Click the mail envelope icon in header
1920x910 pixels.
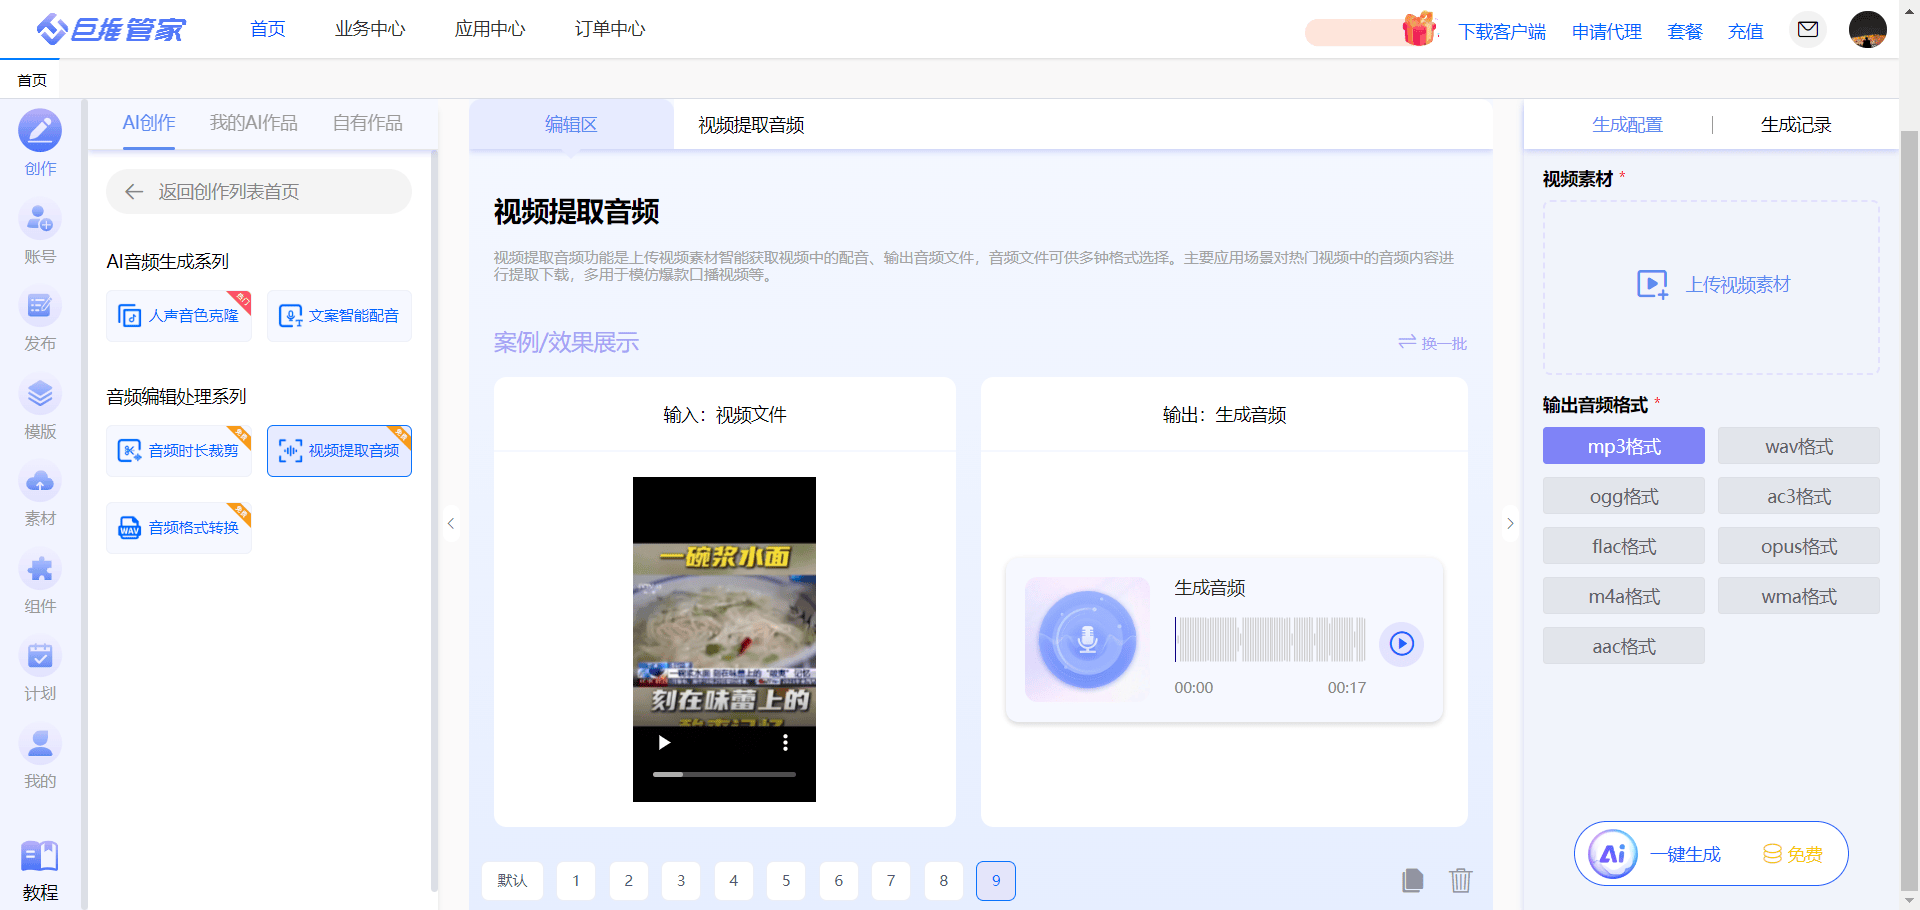(1807, 30)
